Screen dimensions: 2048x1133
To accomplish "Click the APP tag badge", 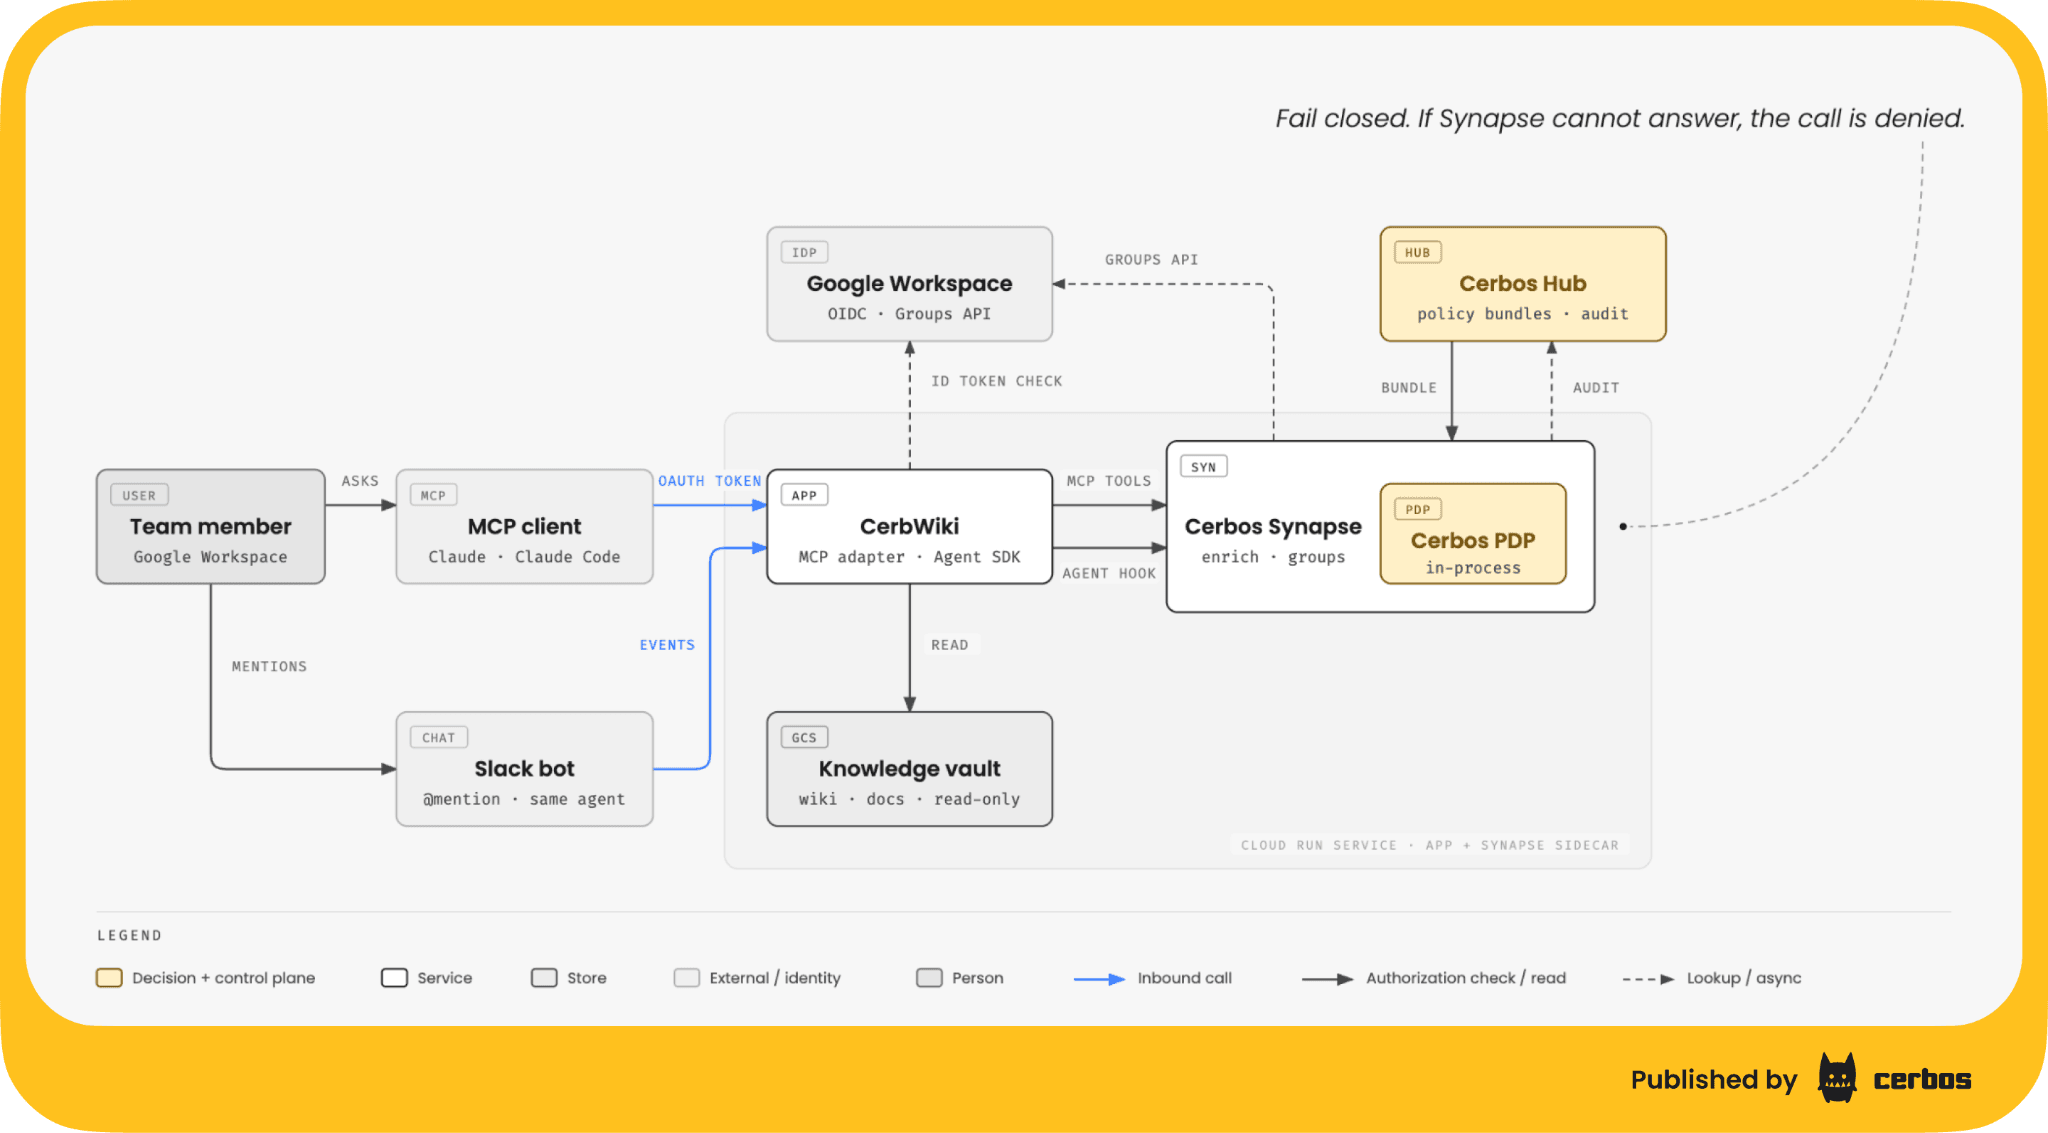I will tap(804, 495).
